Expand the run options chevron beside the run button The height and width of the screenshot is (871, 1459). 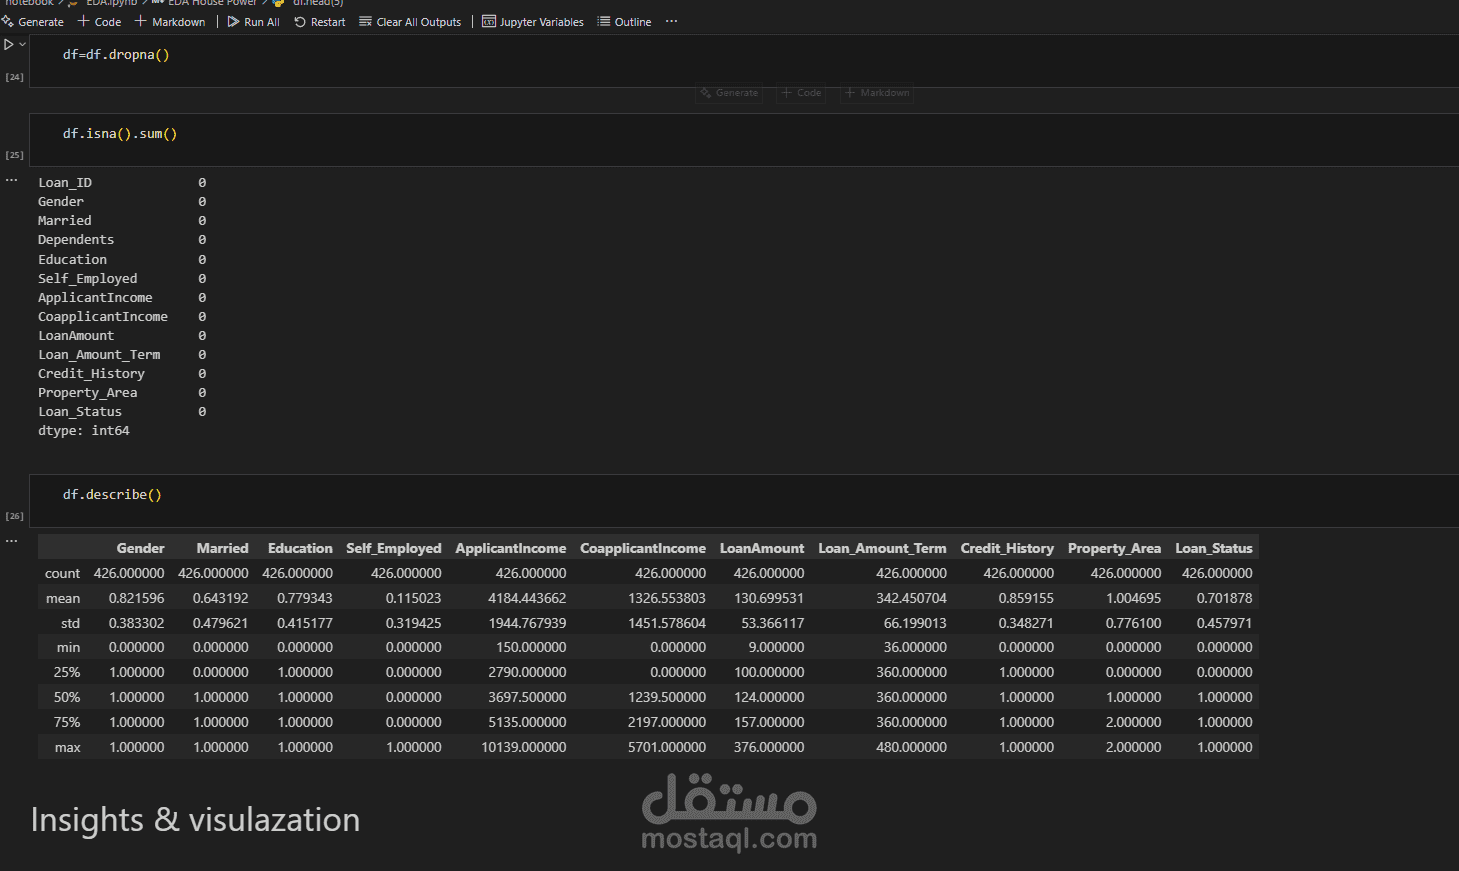click(22, 44)
